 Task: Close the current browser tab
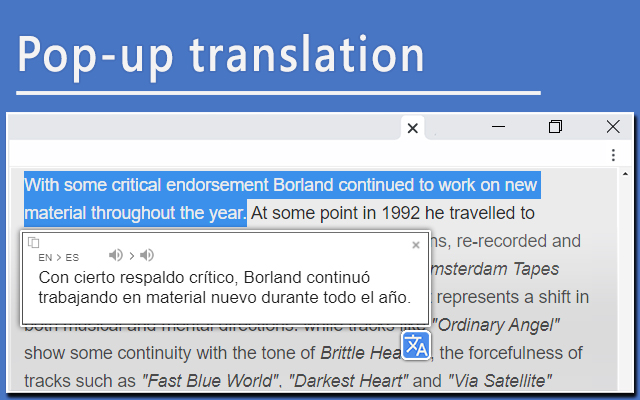click(413, 128)
